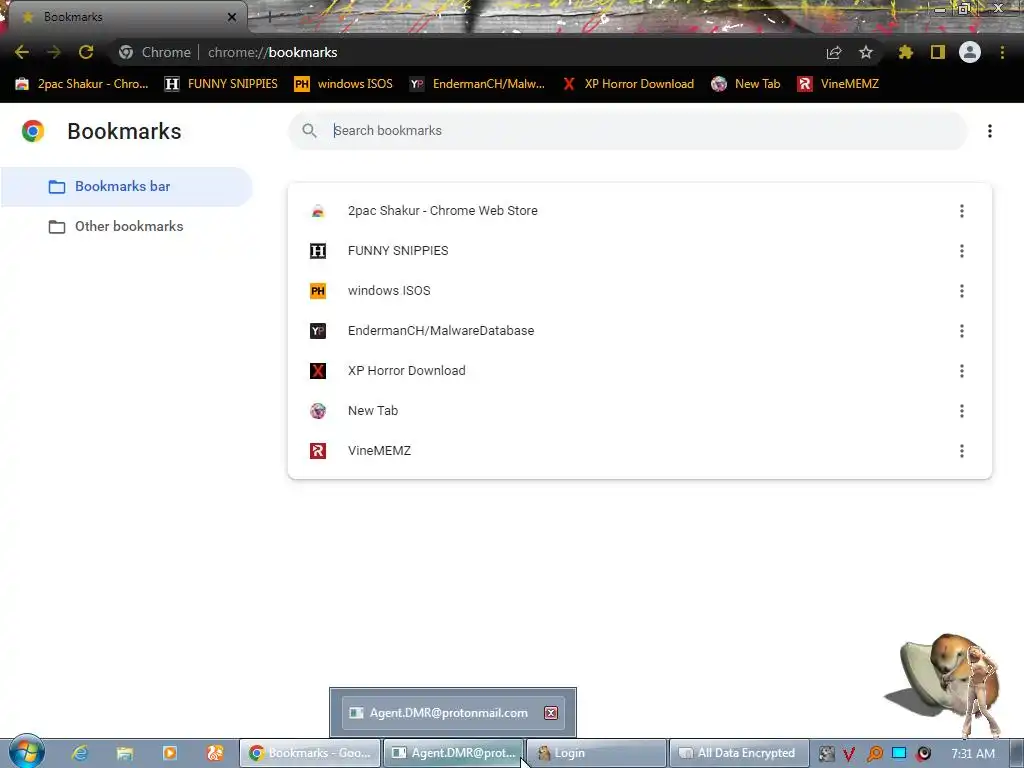Select the VineMEMZ list entry
The image size is (1024, 768).
point(639,451)
